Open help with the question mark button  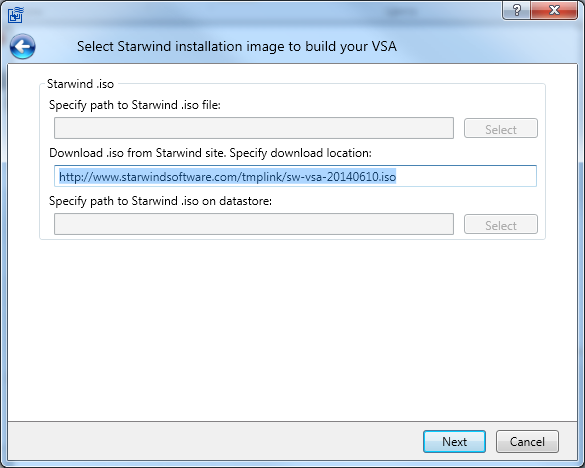click(516, 10)
